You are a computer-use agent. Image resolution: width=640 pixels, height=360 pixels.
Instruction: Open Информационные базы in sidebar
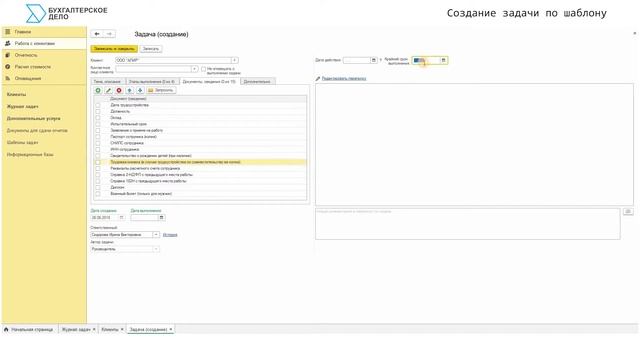30,155
